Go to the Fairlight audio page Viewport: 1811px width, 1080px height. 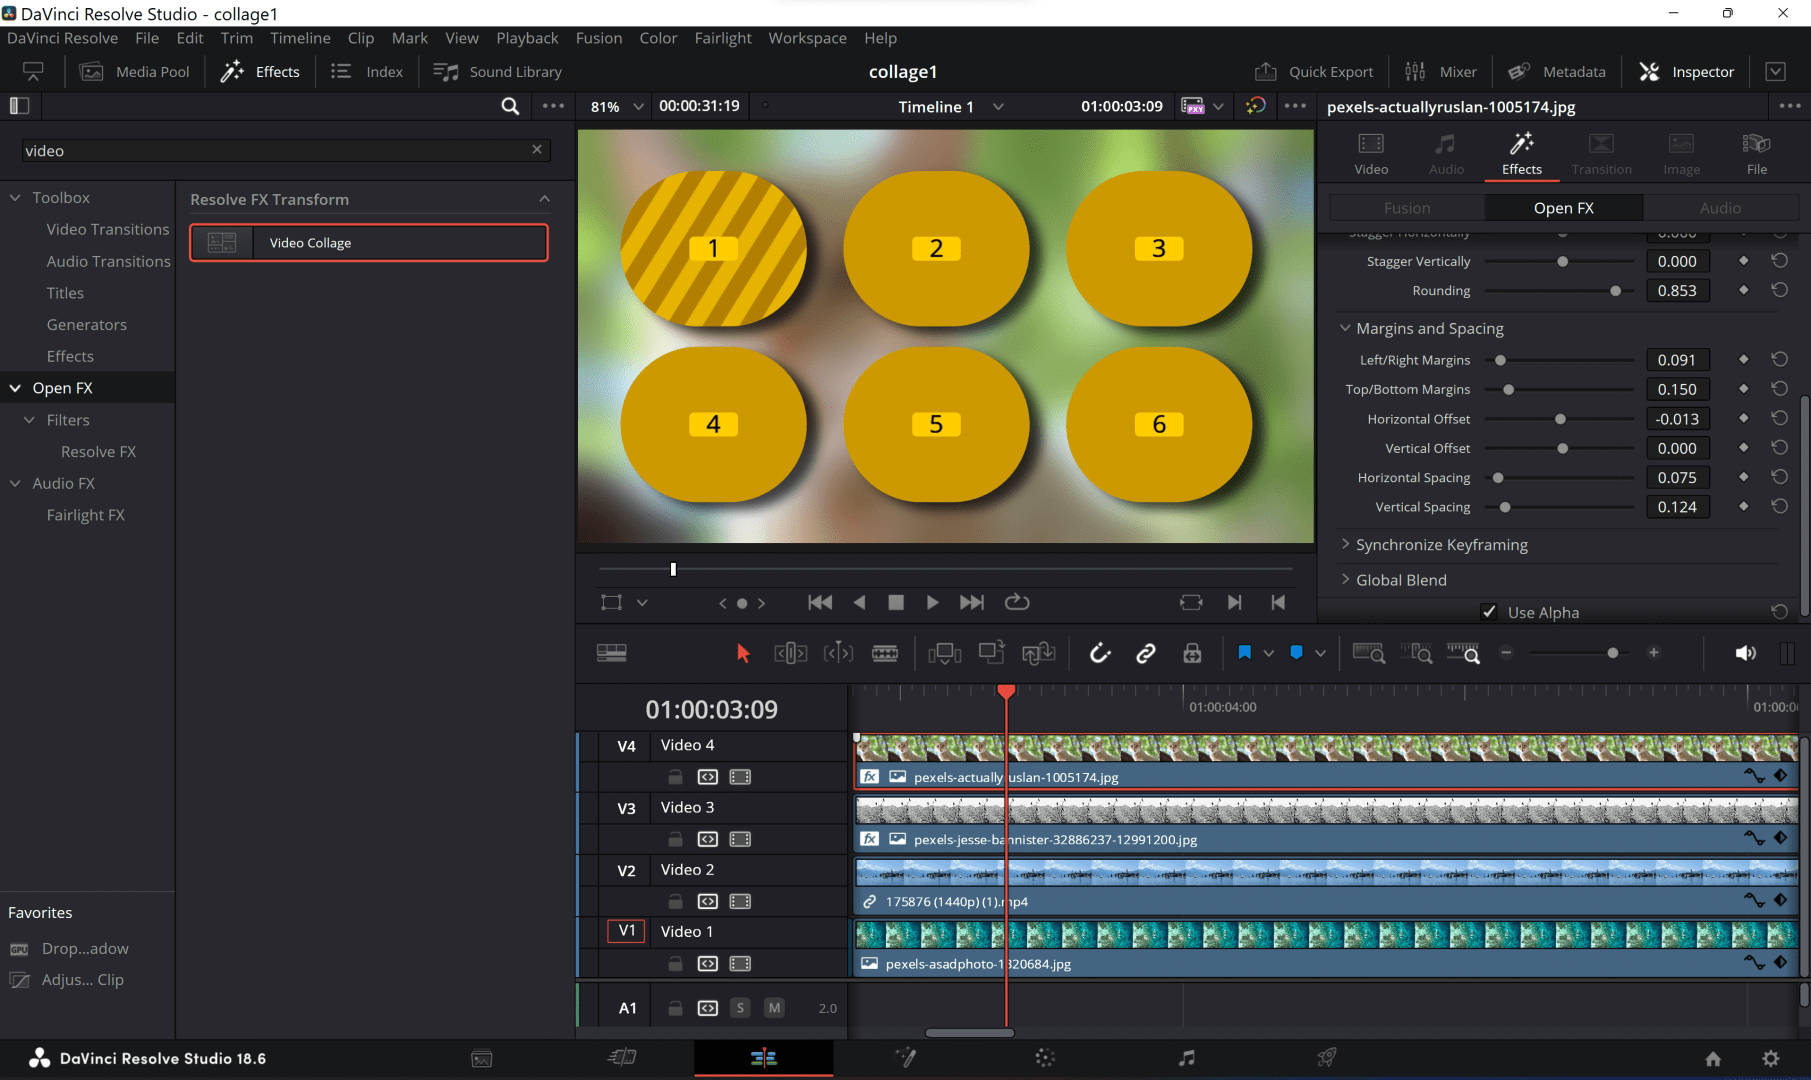click(x=1187, y=1058)
